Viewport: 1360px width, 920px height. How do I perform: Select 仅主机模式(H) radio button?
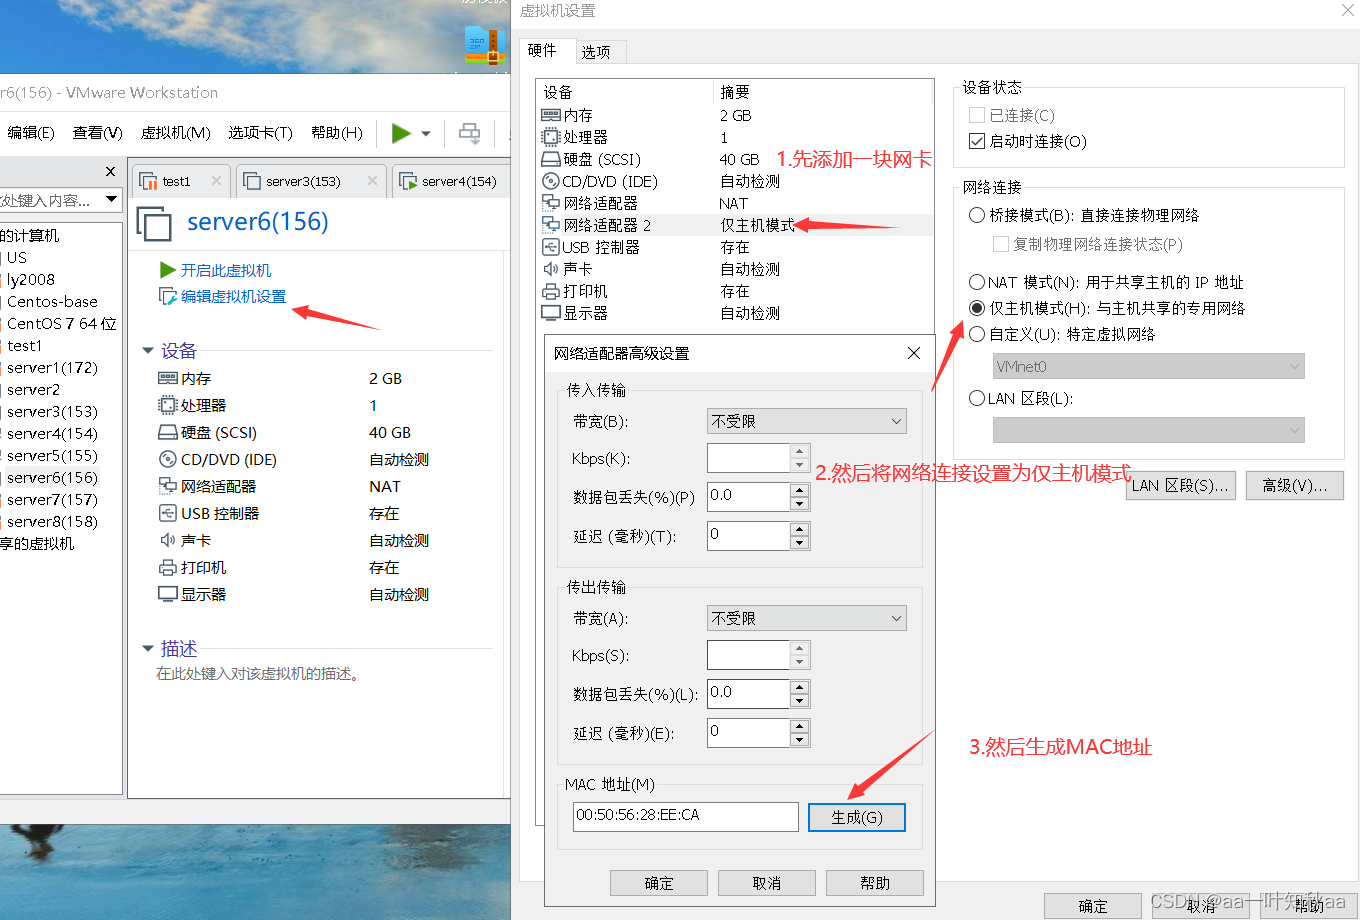[x=977, y=308]
